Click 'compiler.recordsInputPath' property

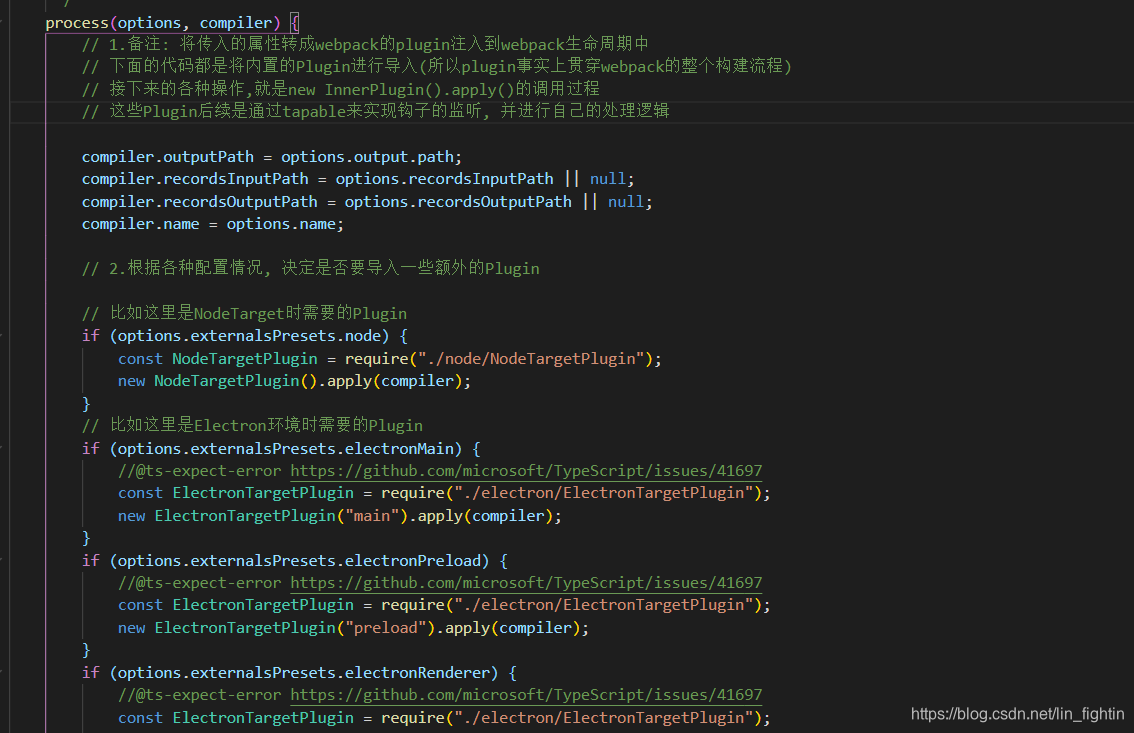[195, 179]
